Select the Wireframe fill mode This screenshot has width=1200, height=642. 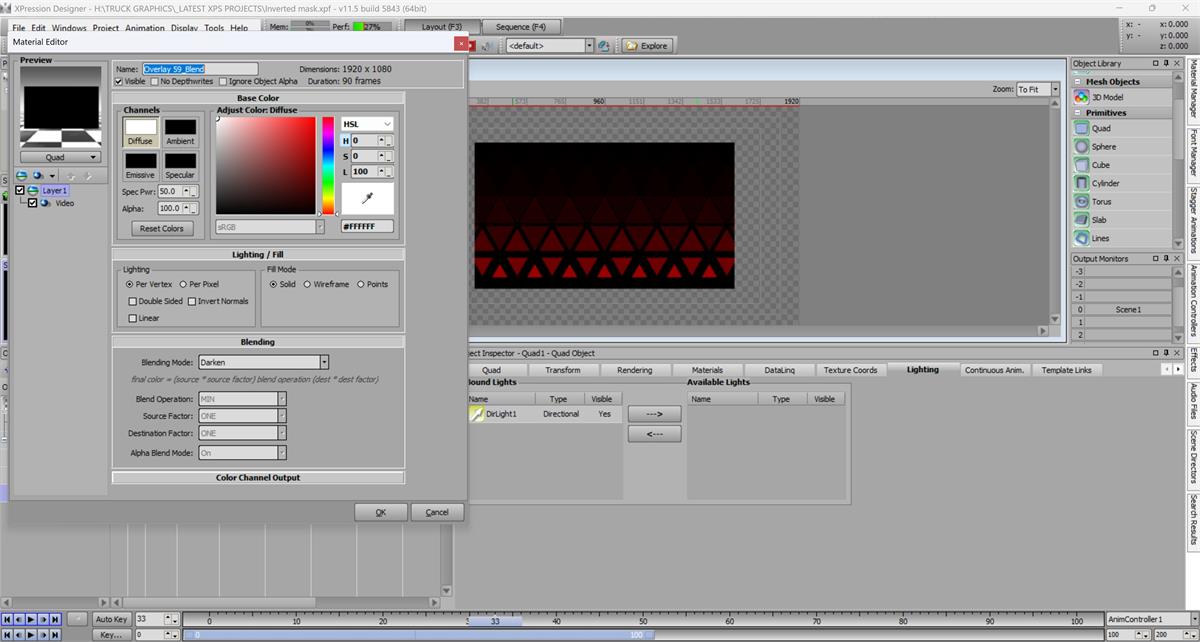308,284
